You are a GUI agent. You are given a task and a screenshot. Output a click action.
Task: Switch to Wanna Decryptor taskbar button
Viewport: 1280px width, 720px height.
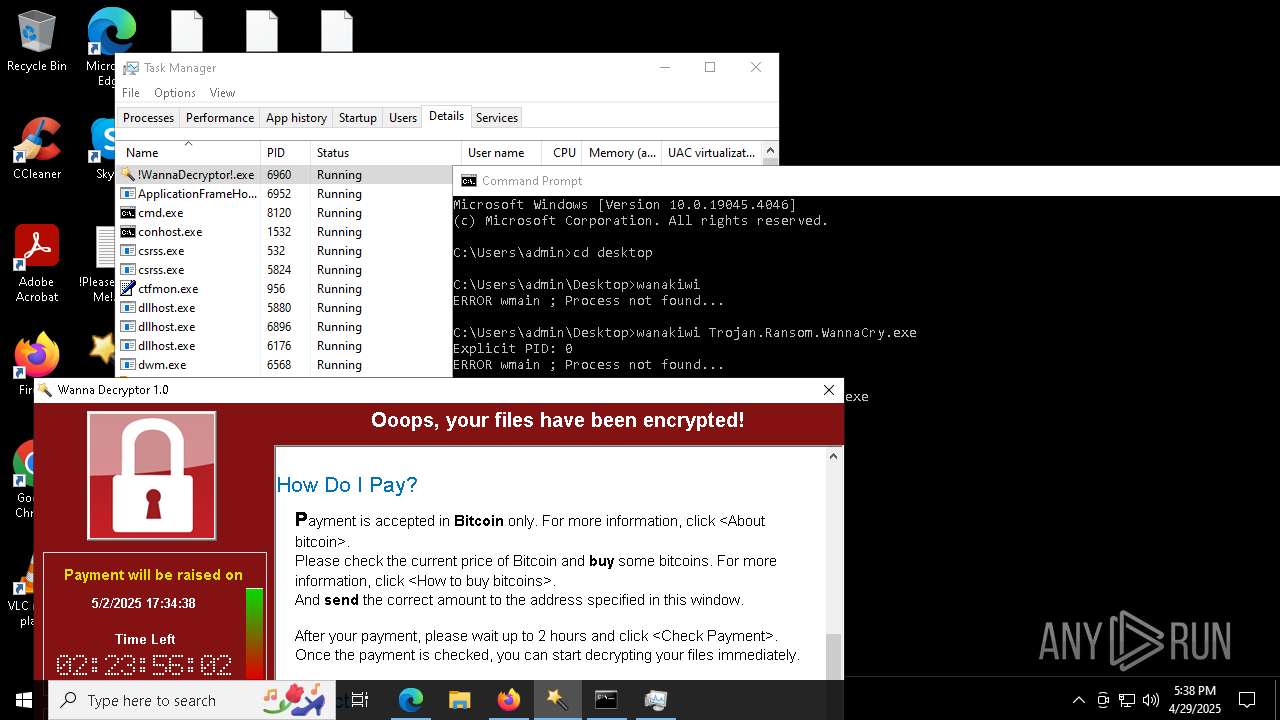[x=557, y=700]
